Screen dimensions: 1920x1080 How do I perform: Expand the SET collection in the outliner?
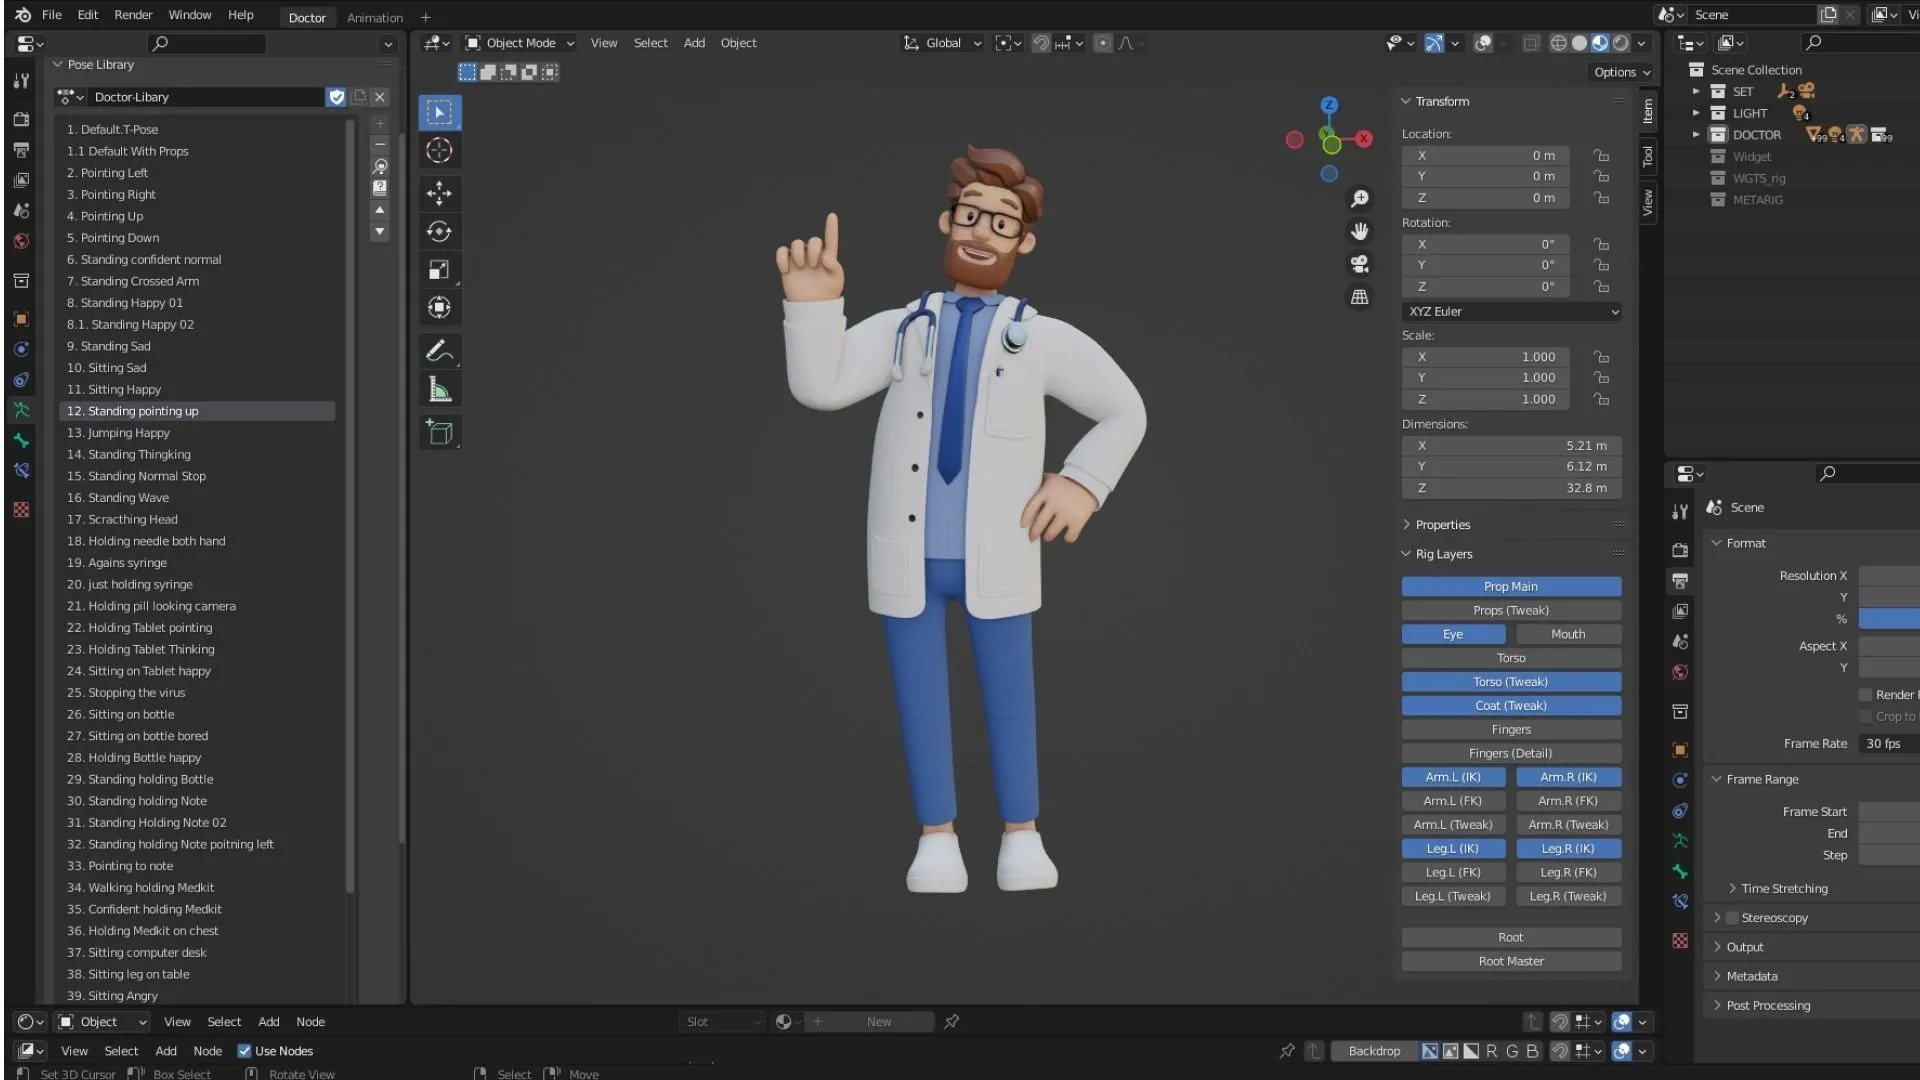(1696, 91)
